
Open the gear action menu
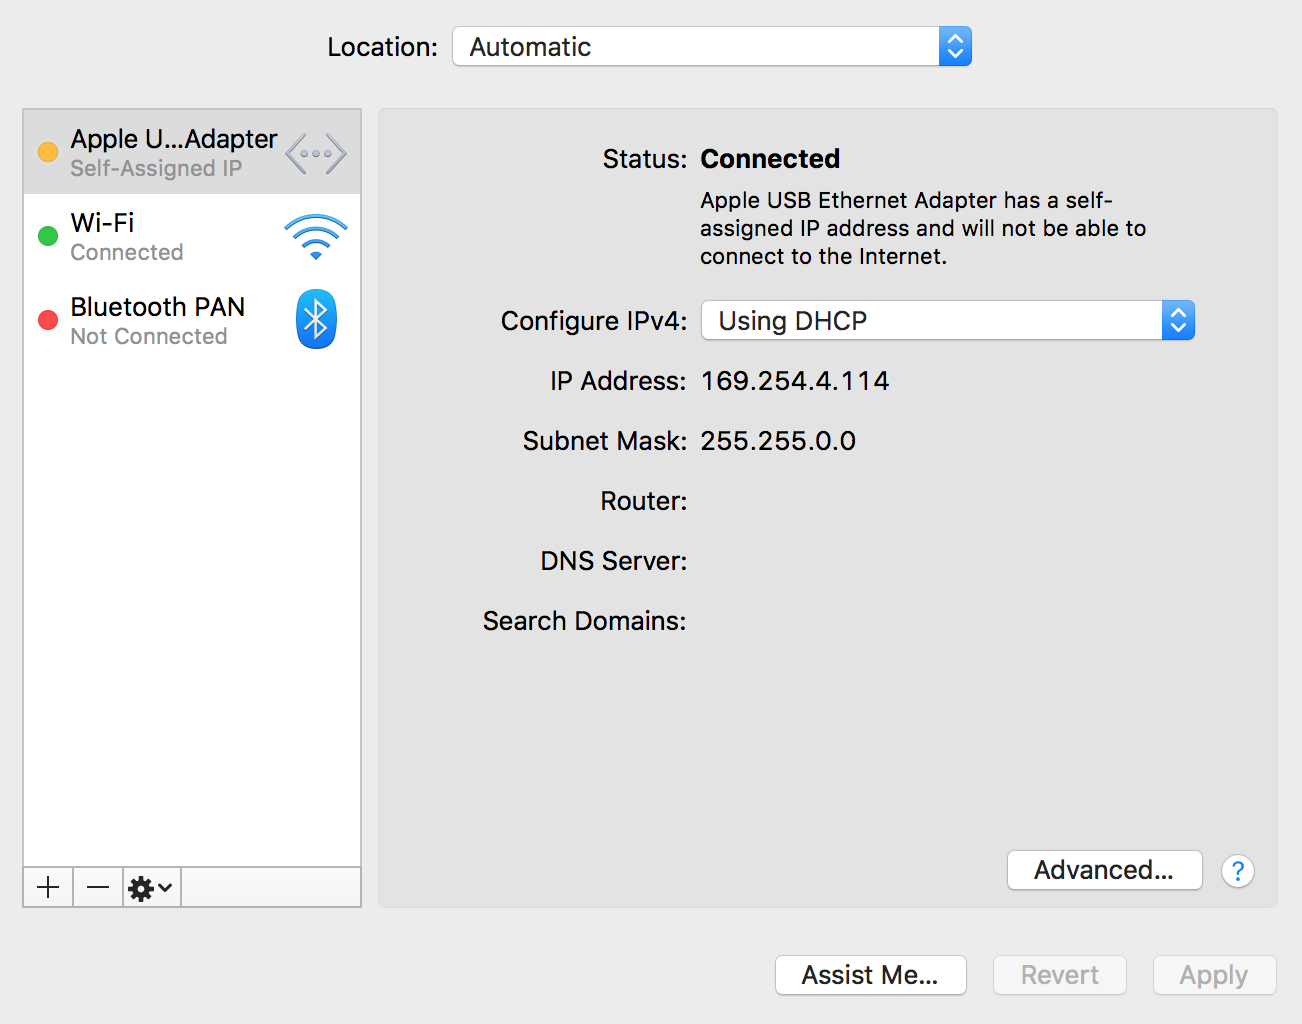[152, 887]
